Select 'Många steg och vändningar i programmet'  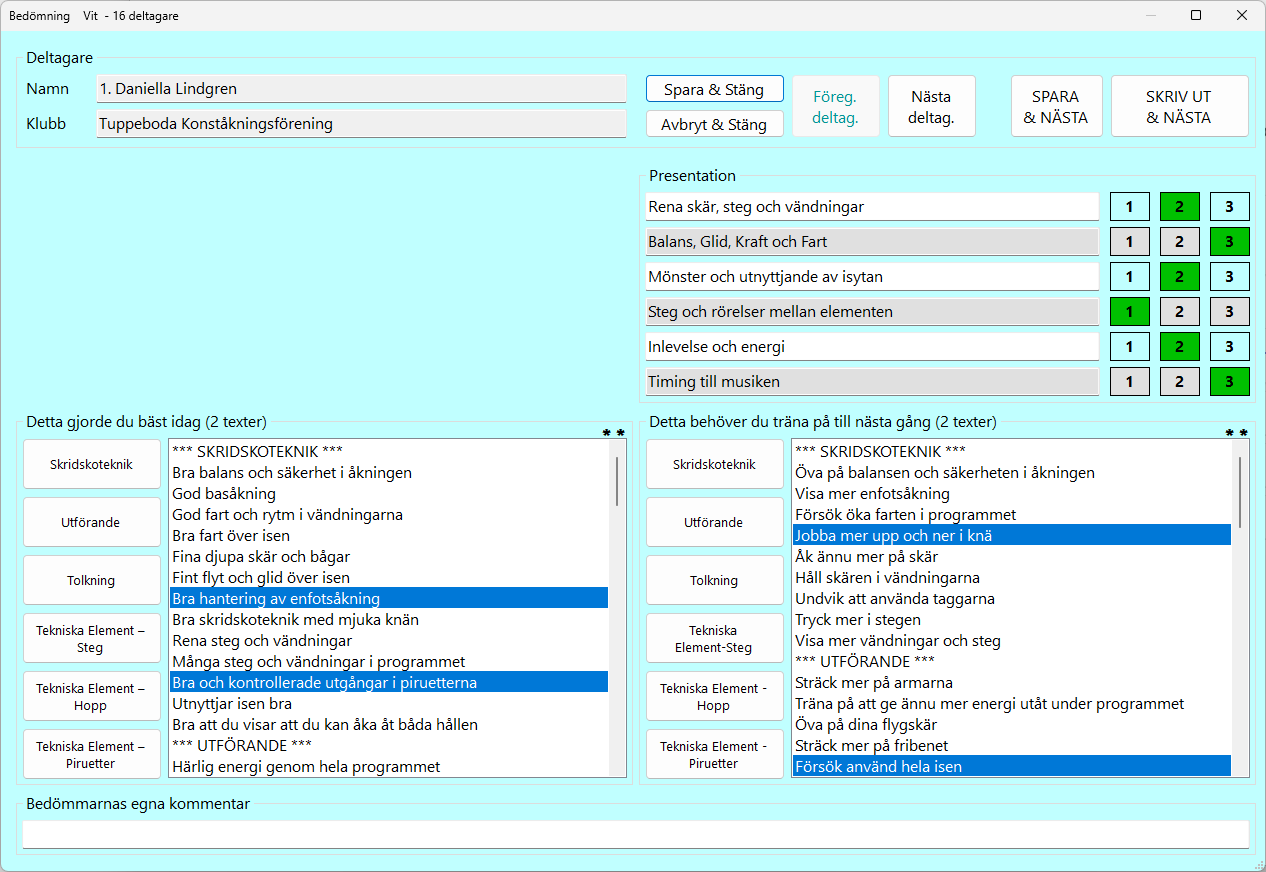pyautogui.click(x=389, y=661)
